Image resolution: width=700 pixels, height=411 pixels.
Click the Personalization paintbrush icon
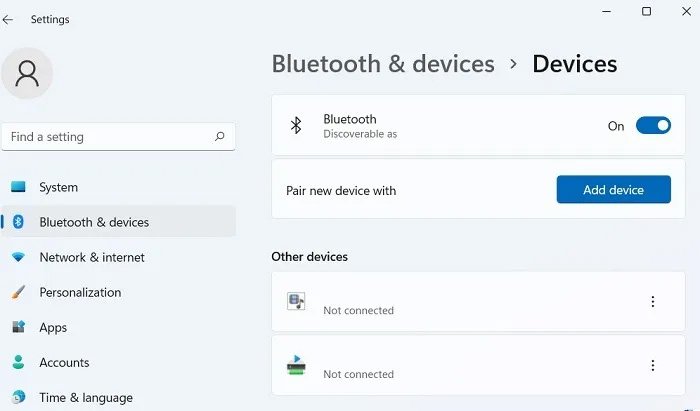coord(18,292)
